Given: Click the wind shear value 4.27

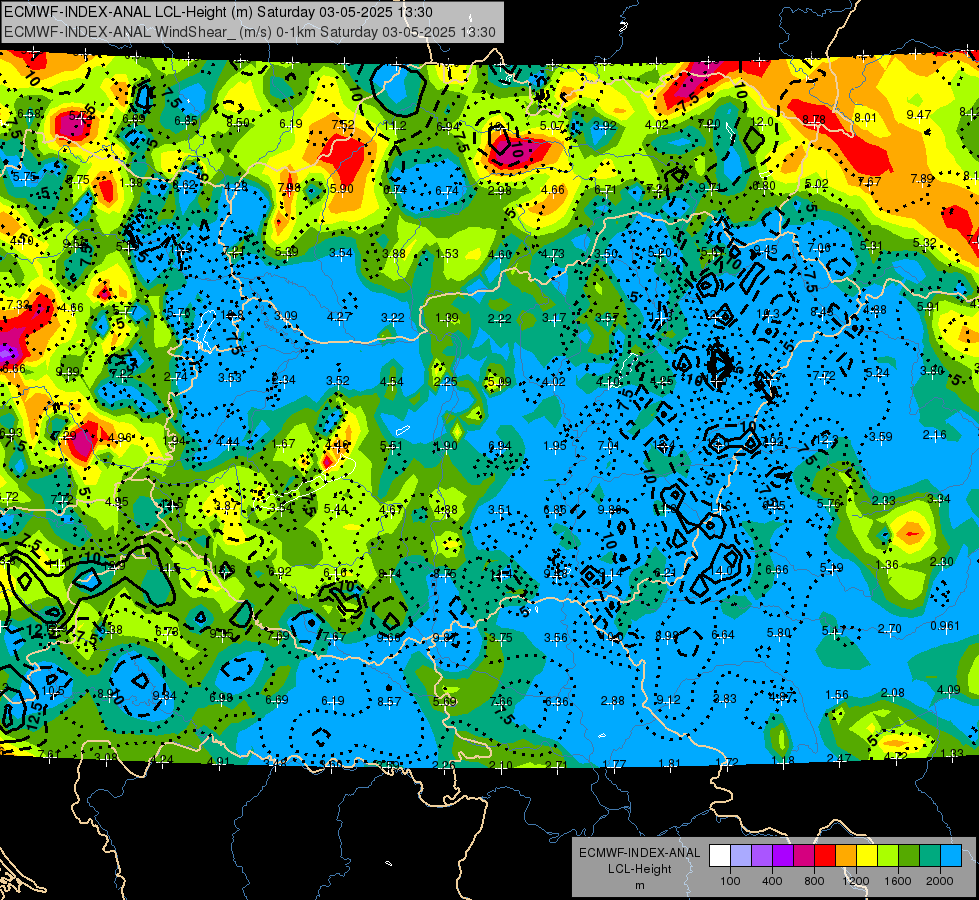Looking at the screenshot, I should click(339, 317).
